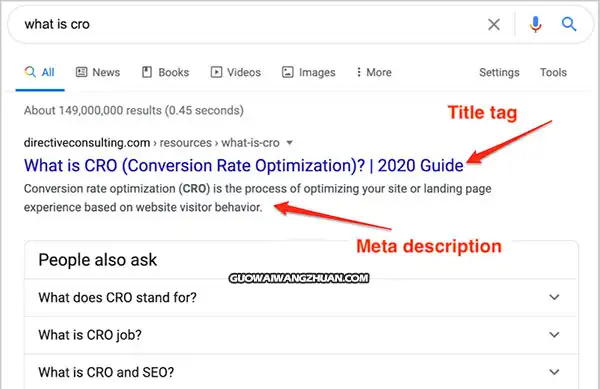Expand 'What does CRO stand for?' question
The height and width of the screenshot is (389, 600).
[301, 298]
